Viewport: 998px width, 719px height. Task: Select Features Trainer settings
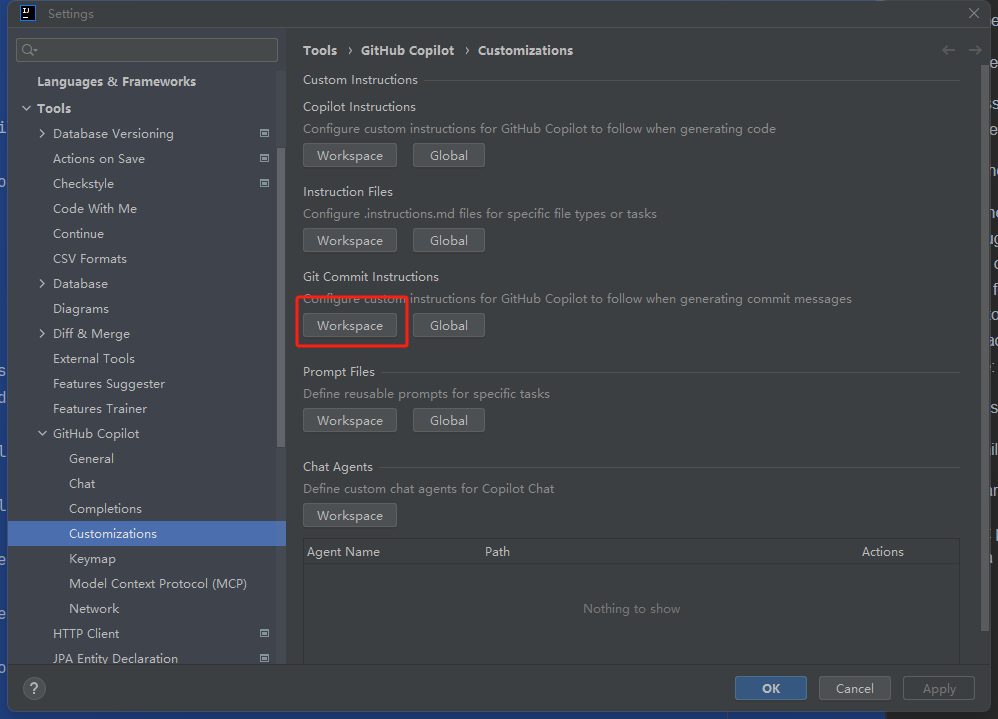pos(100,408)
